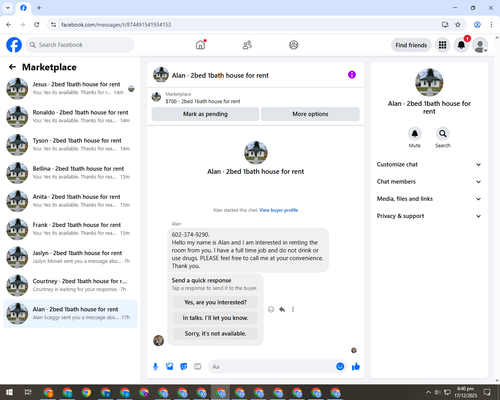
Task: Click the listing thumbnail in right panel
Action: (x=429, y=82)
